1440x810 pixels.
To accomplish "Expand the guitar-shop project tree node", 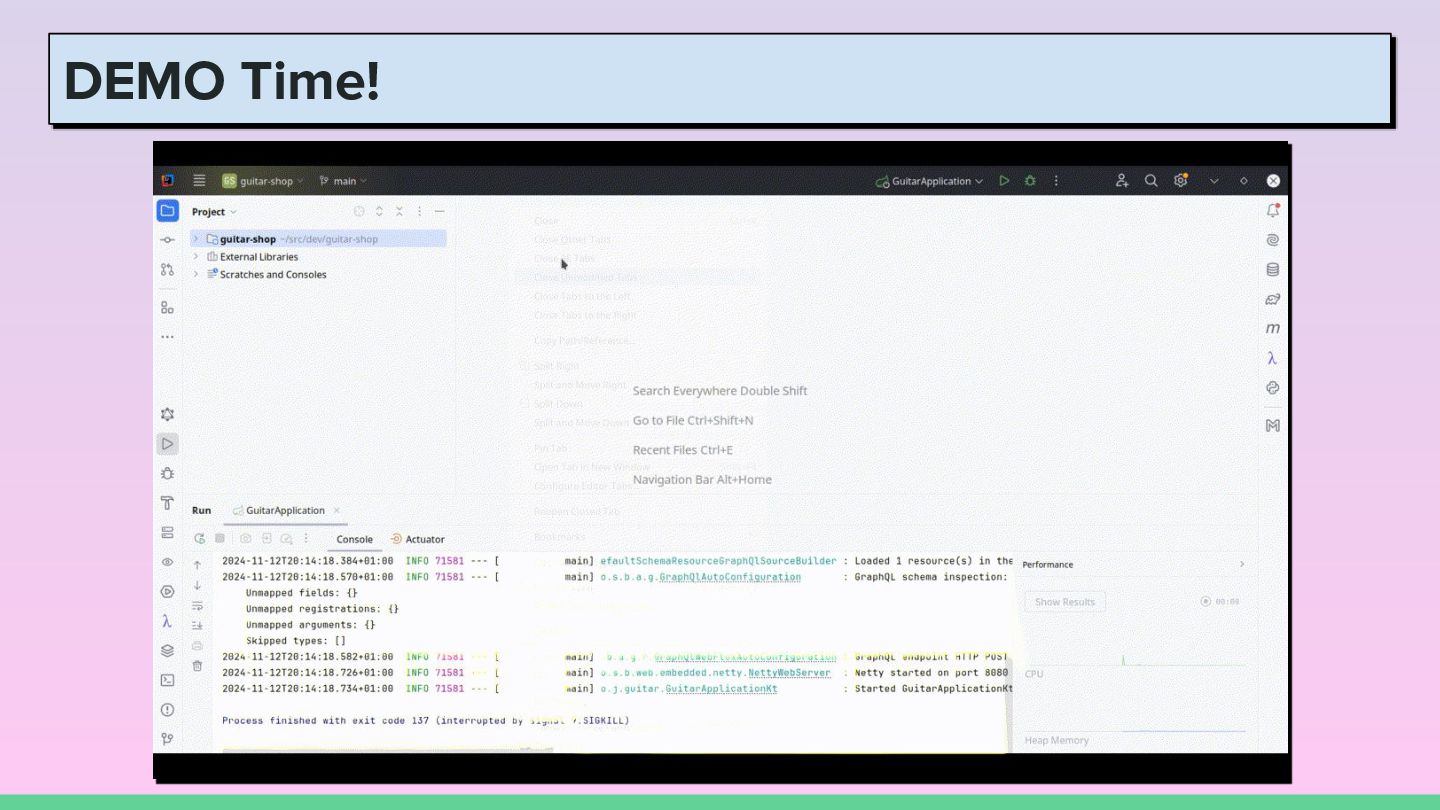I will [x=196, y=239].
